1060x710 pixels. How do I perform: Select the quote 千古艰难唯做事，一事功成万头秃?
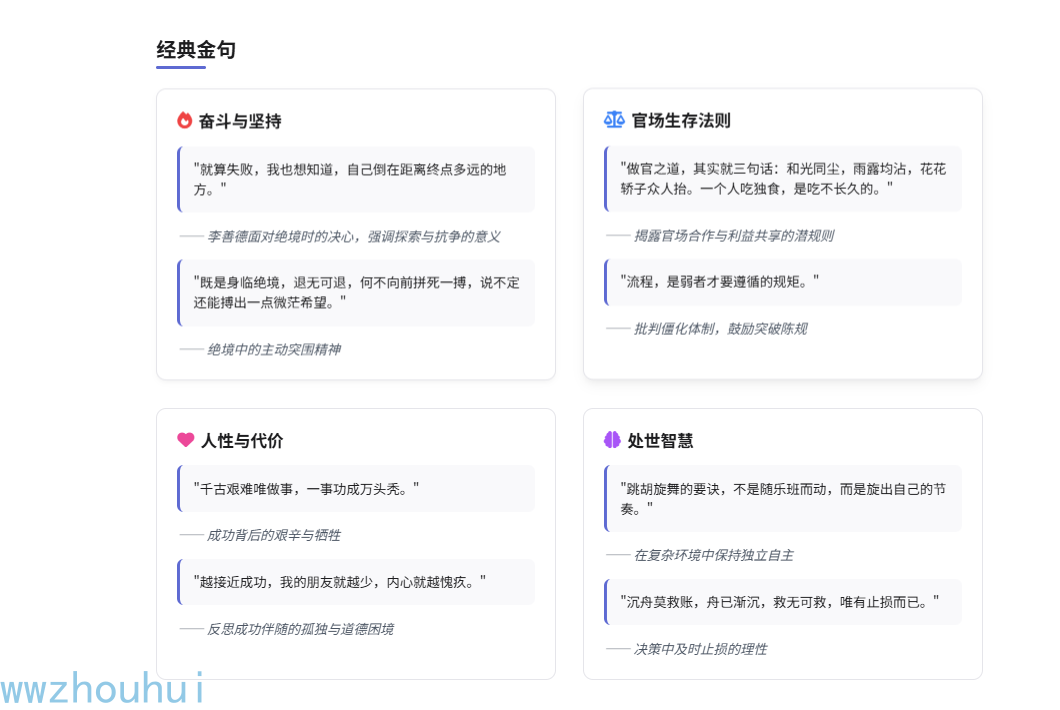click(x=356, y=489)
